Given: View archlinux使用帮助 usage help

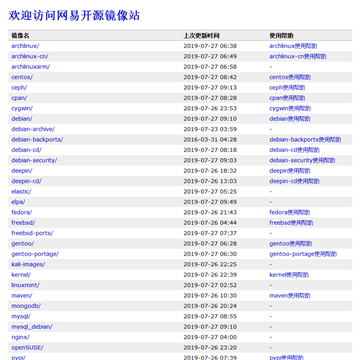Looking at the screenshot, I should coord(293,46).
